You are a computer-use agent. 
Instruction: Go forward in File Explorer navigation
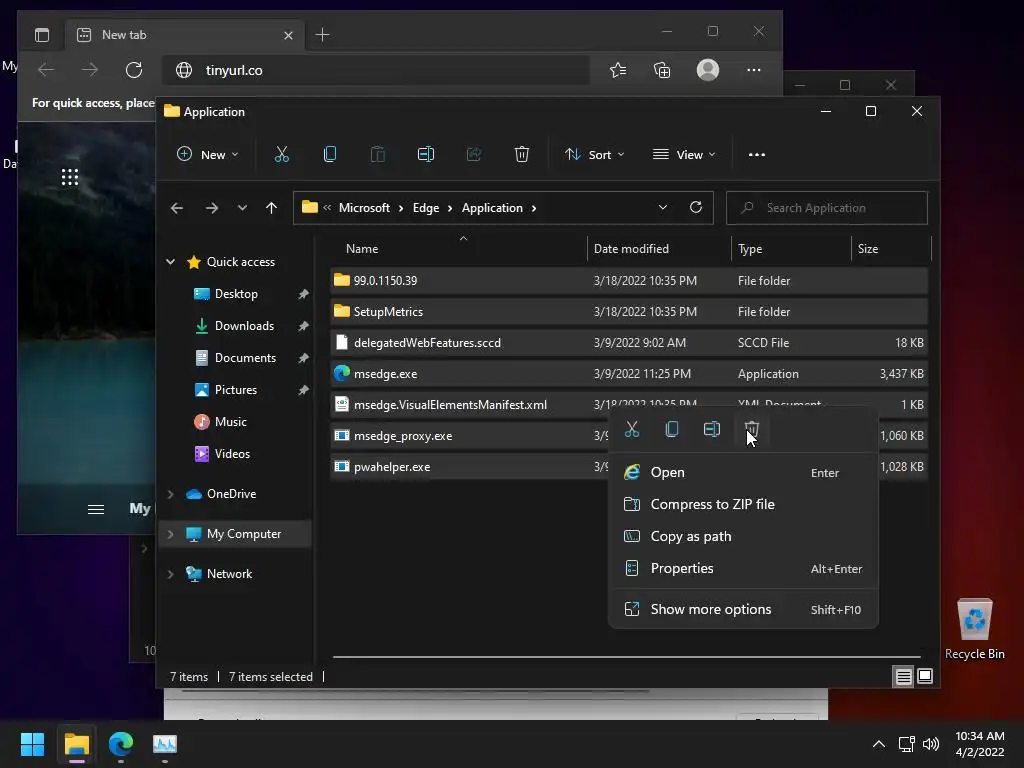[212, 208]
